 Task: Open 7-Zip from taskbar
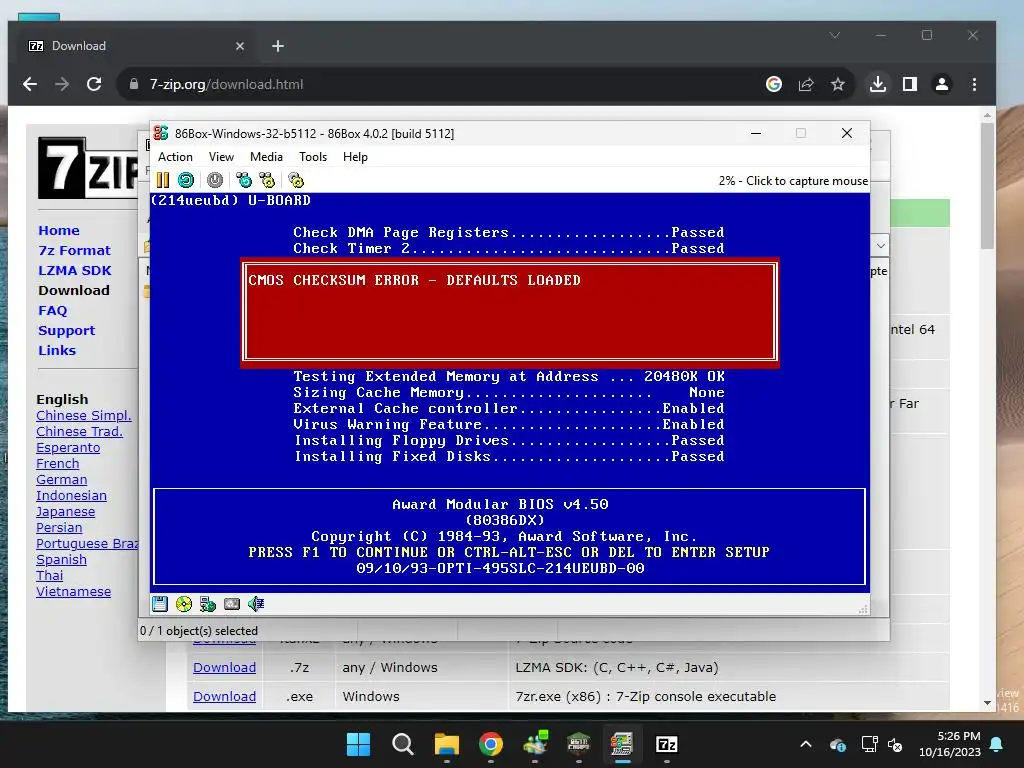[666, 744]
